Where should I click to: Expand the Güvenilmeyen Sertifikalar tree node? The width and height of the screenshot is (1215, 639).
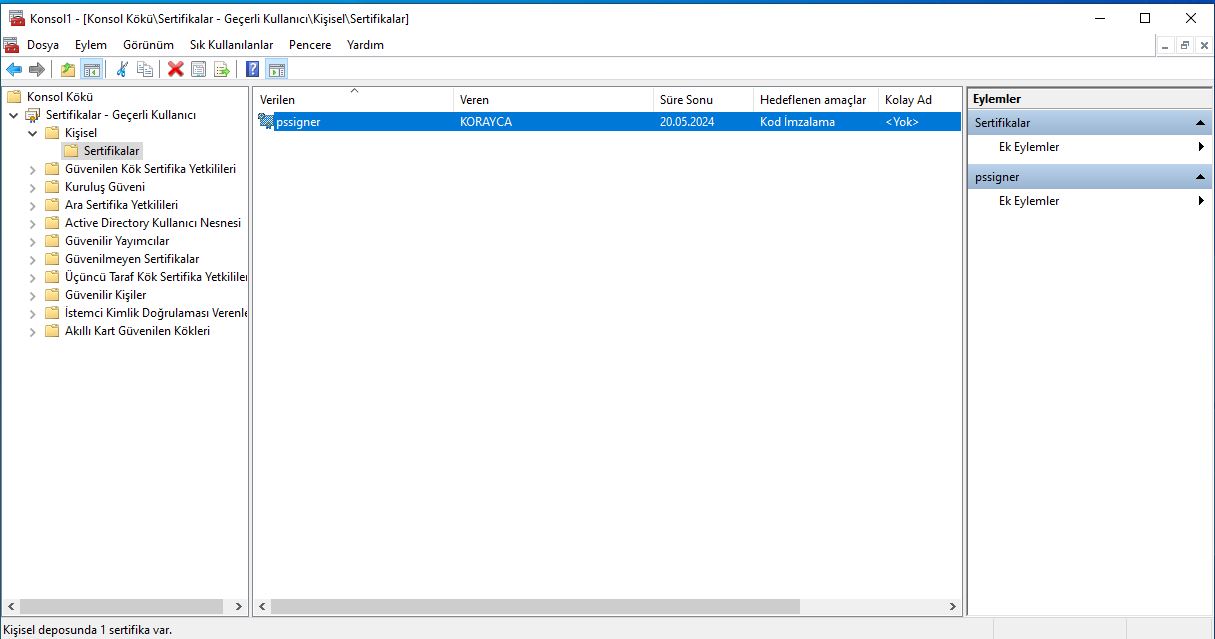(32, 258)
